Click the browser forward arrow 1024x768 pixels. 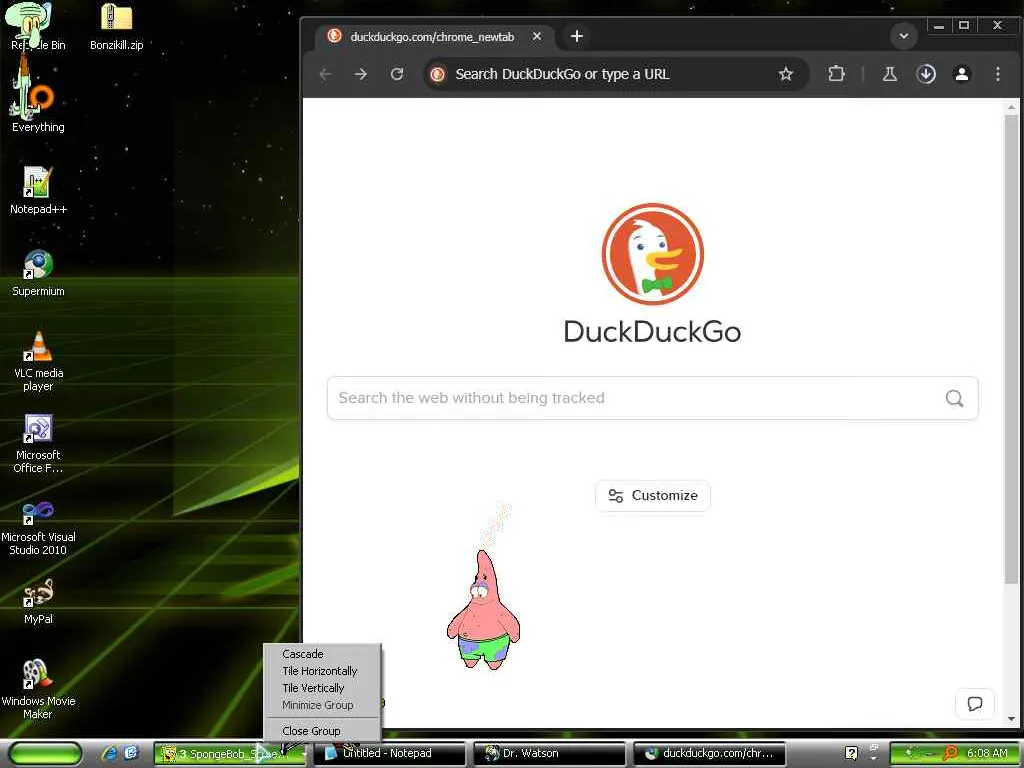point(360,74)
